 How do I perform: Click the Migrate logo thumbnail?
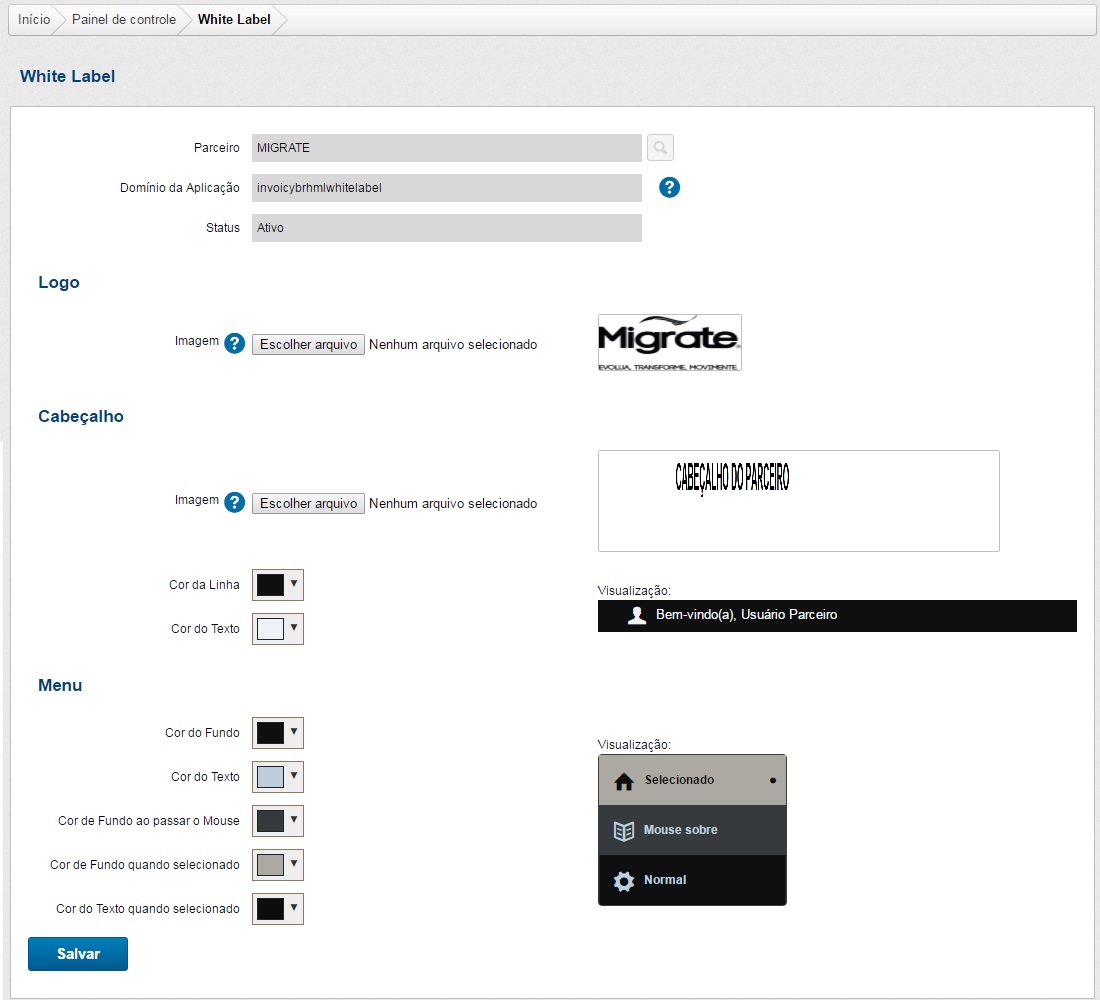pyautogui.click(x=669, y=343)
